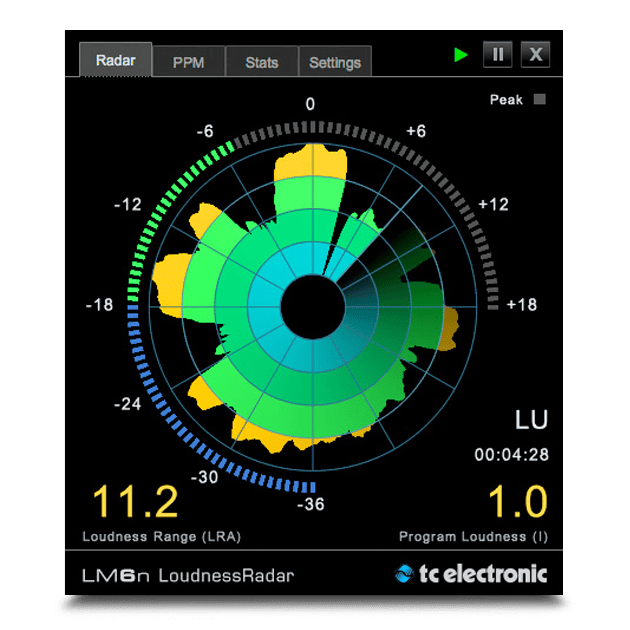Click the +6 scale label

[x=416, y=131]
